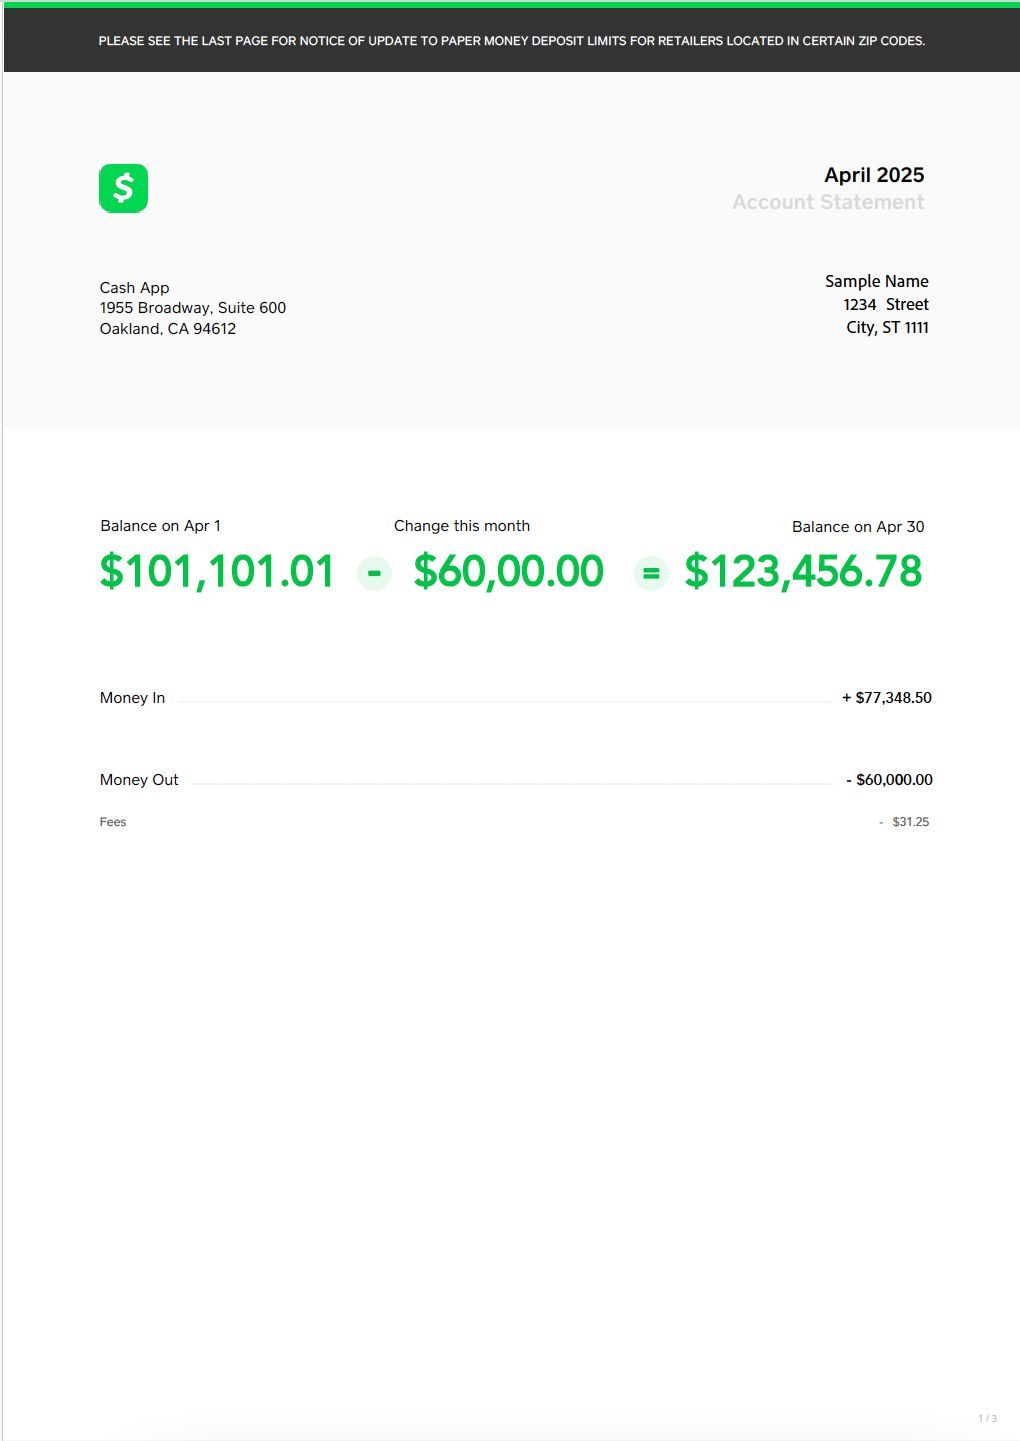Click the minus sign circle icon
Viewport: 1020px width, 1441px height.
click(x=374, y=573)
